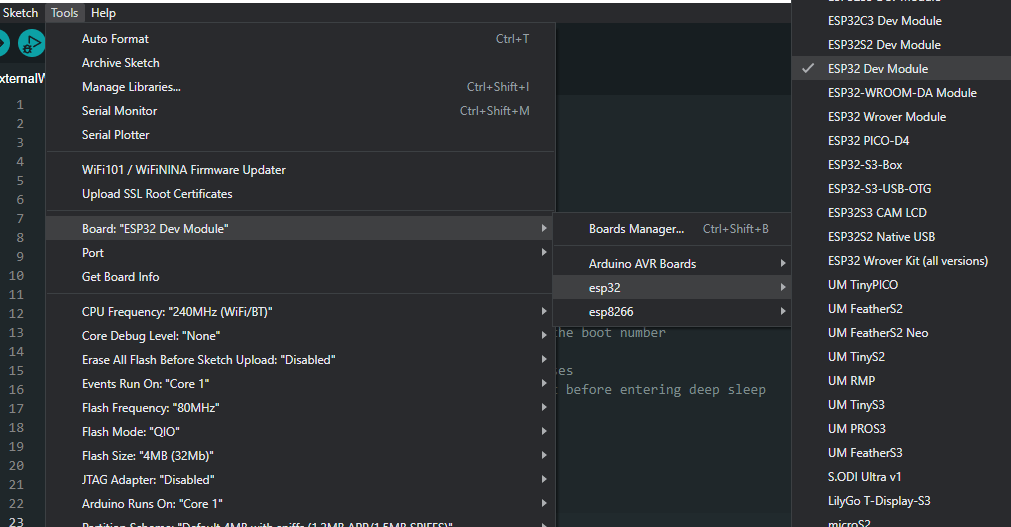Click editor line number 23
This screenshot has height=527, width=1011.
[16, 522]
